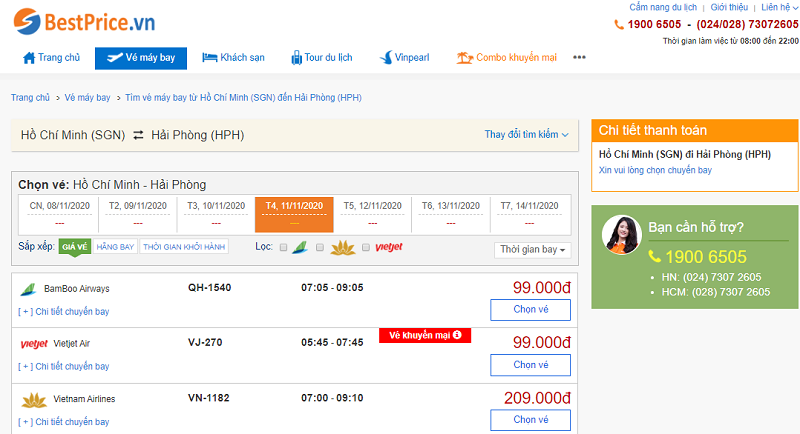Go to Khách sạn menu item
This screenshot has width=800, height=434.
(x=233, y=58)
